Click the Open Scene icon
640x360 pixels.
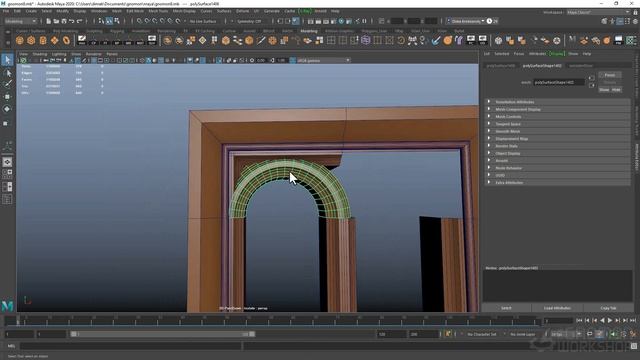click(56, 21)
